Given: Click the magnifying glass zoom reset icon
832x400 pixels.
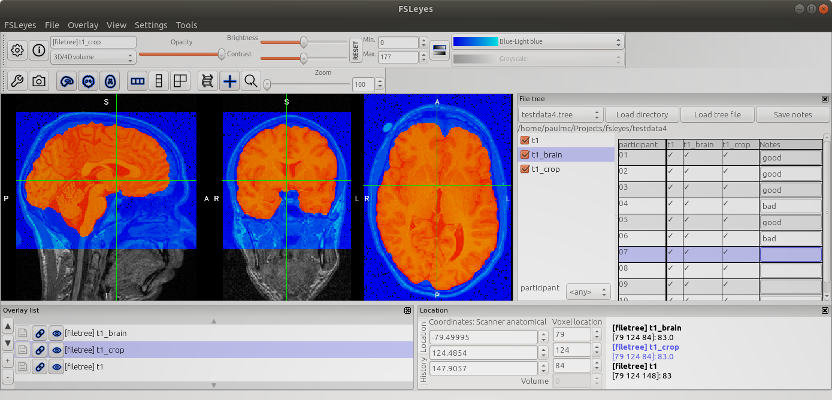Looking at the screenshot, I should [250, 81].
